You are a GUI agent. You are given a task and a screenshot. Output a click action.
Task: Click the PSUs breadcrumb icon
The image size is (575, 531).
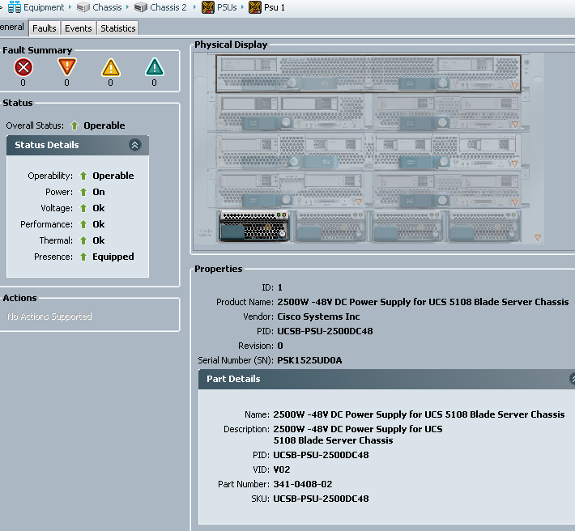(208, 7)
